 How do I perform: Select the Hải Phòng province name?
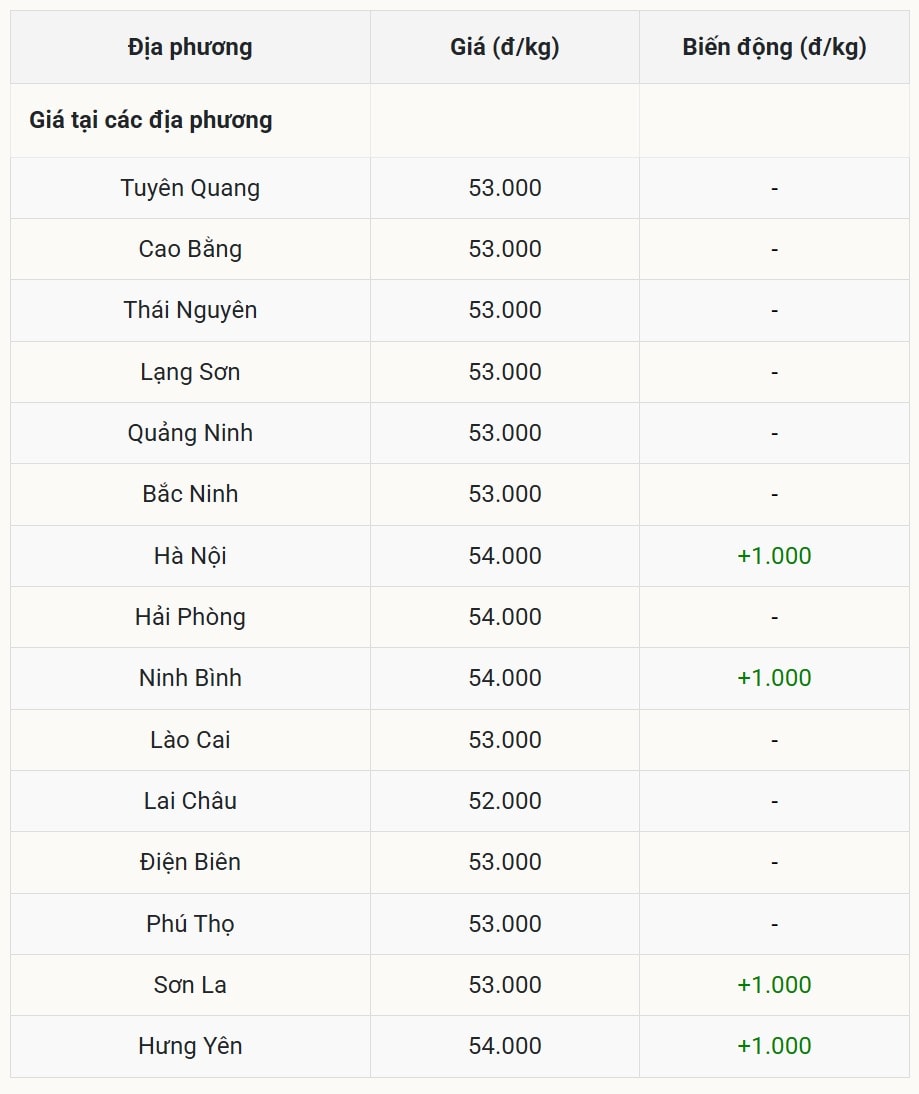(190, 617)
